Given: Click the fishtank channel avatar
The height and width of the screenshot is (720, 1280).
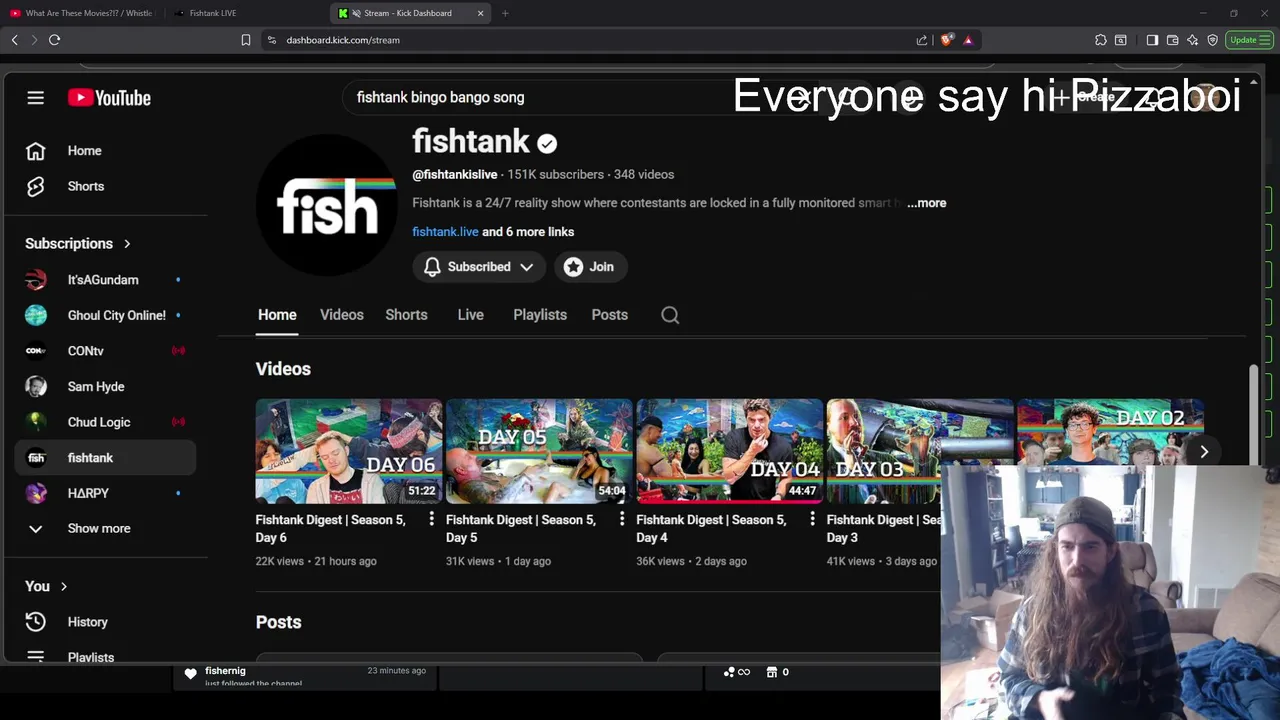Looking at the screenshot, I should (x=327, y=205).
